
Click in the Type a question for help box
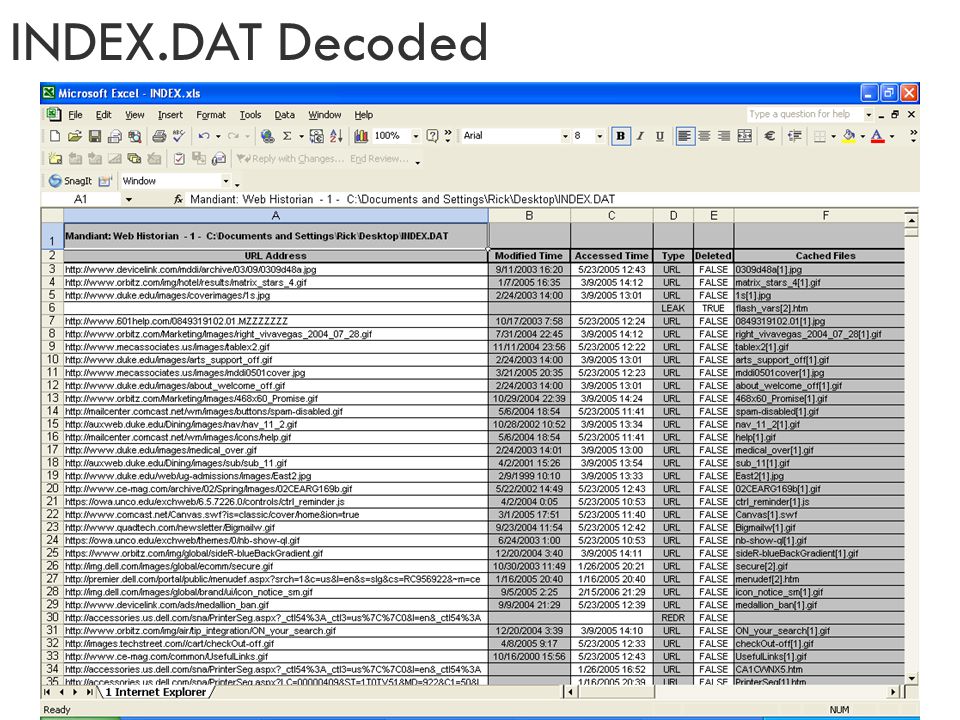click(804, 114)
